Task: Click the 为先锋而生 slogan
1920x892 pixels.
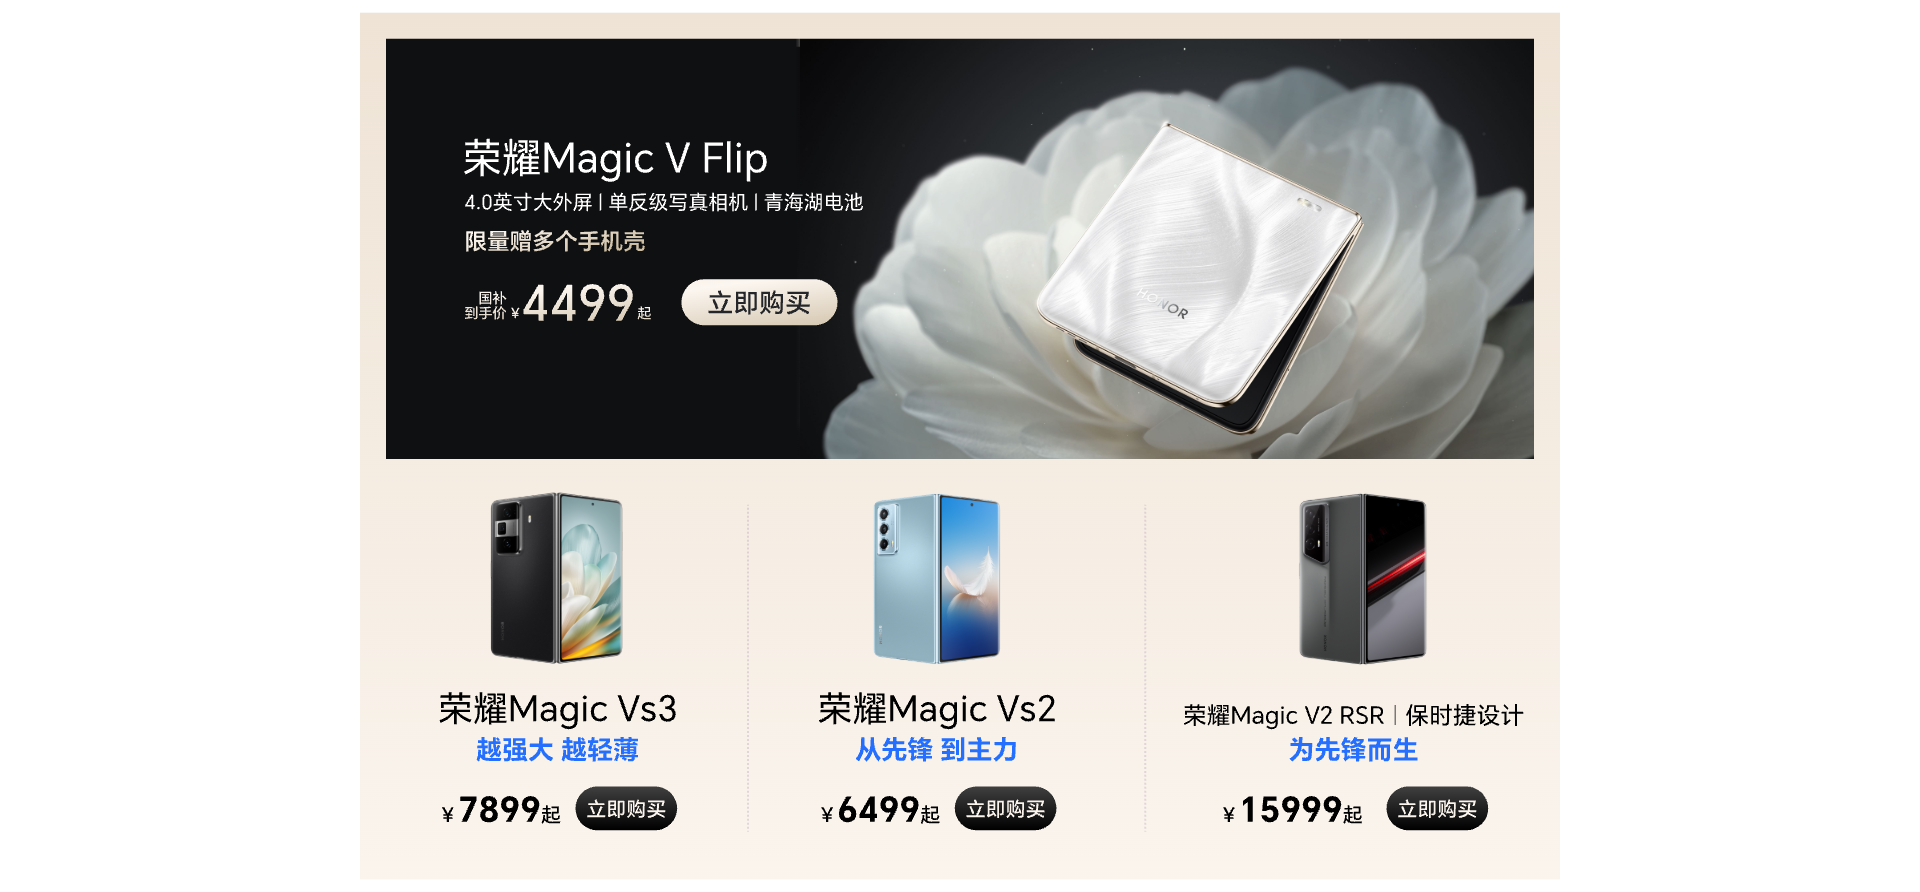Action: (1353, 750)
